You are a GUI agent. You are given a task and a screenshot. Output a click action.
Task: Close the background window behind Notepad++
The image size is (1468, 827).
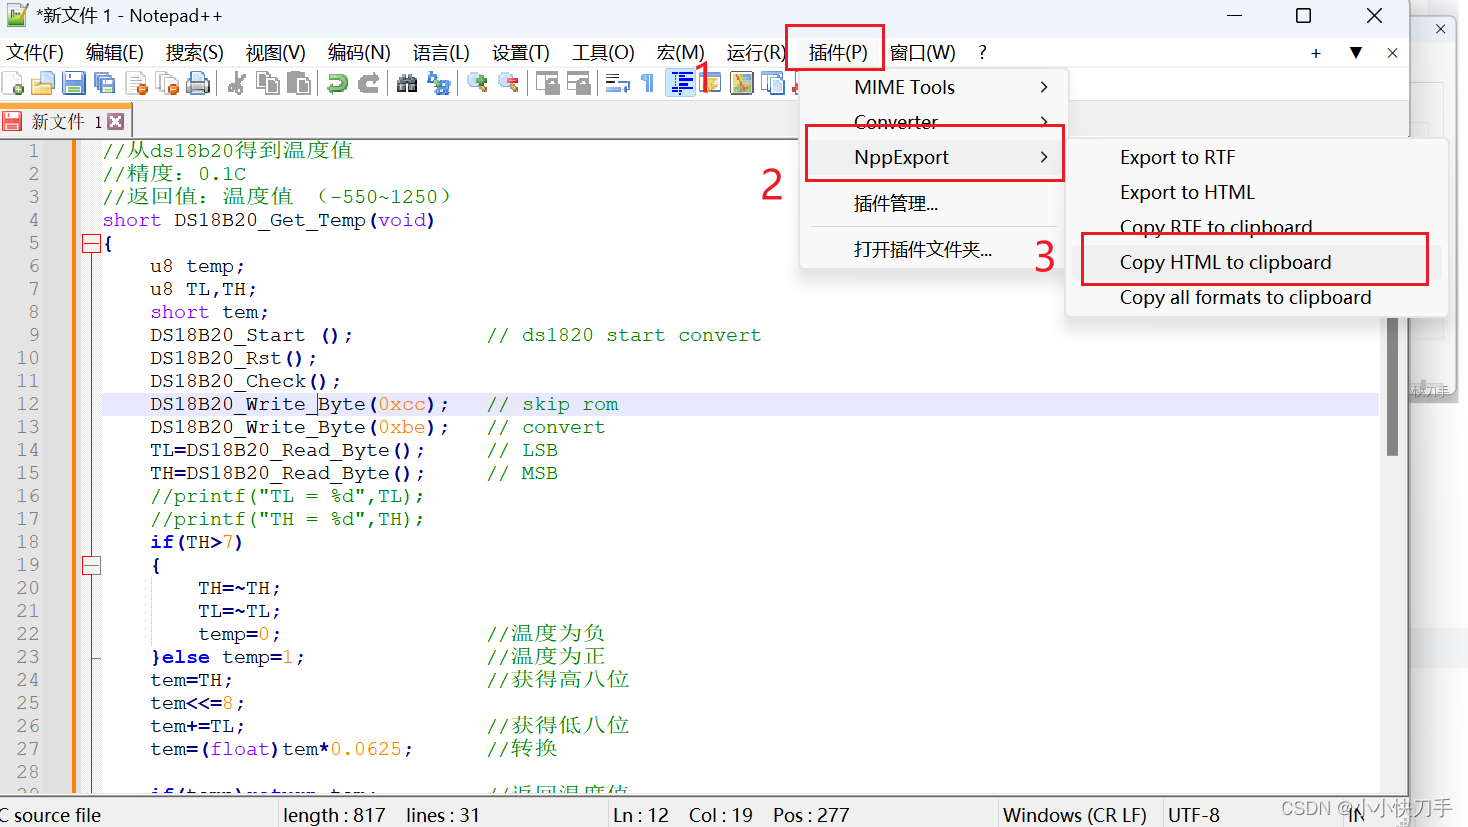tap(1440, 29)
